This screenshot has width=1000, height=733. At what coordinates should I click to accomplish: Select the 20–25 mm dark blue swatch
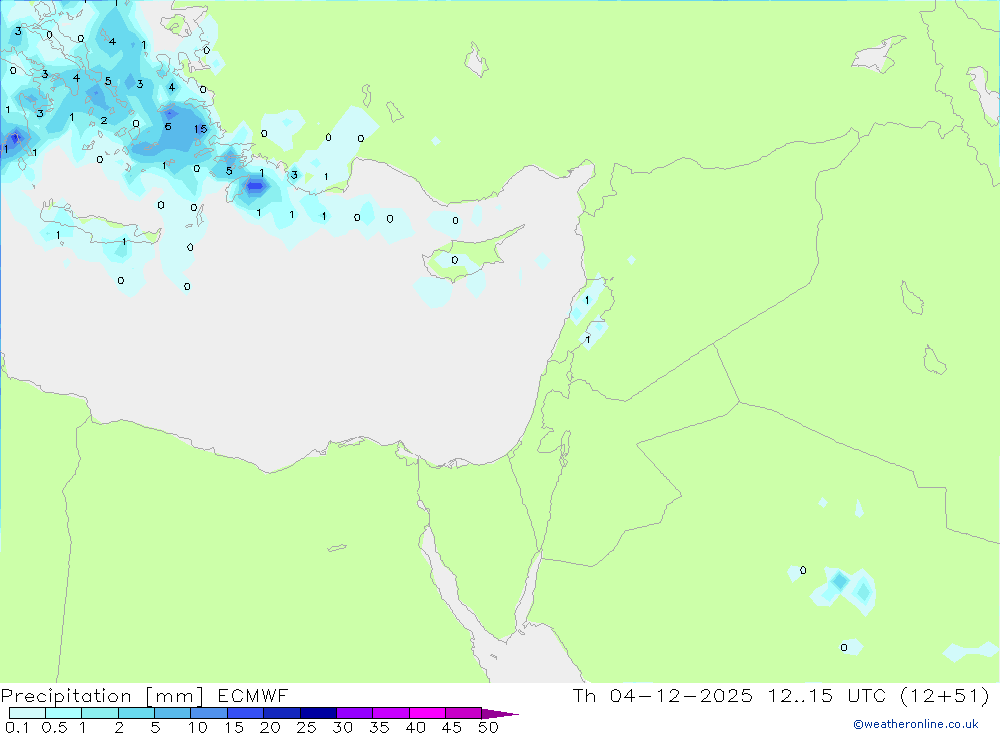(281, 713)
